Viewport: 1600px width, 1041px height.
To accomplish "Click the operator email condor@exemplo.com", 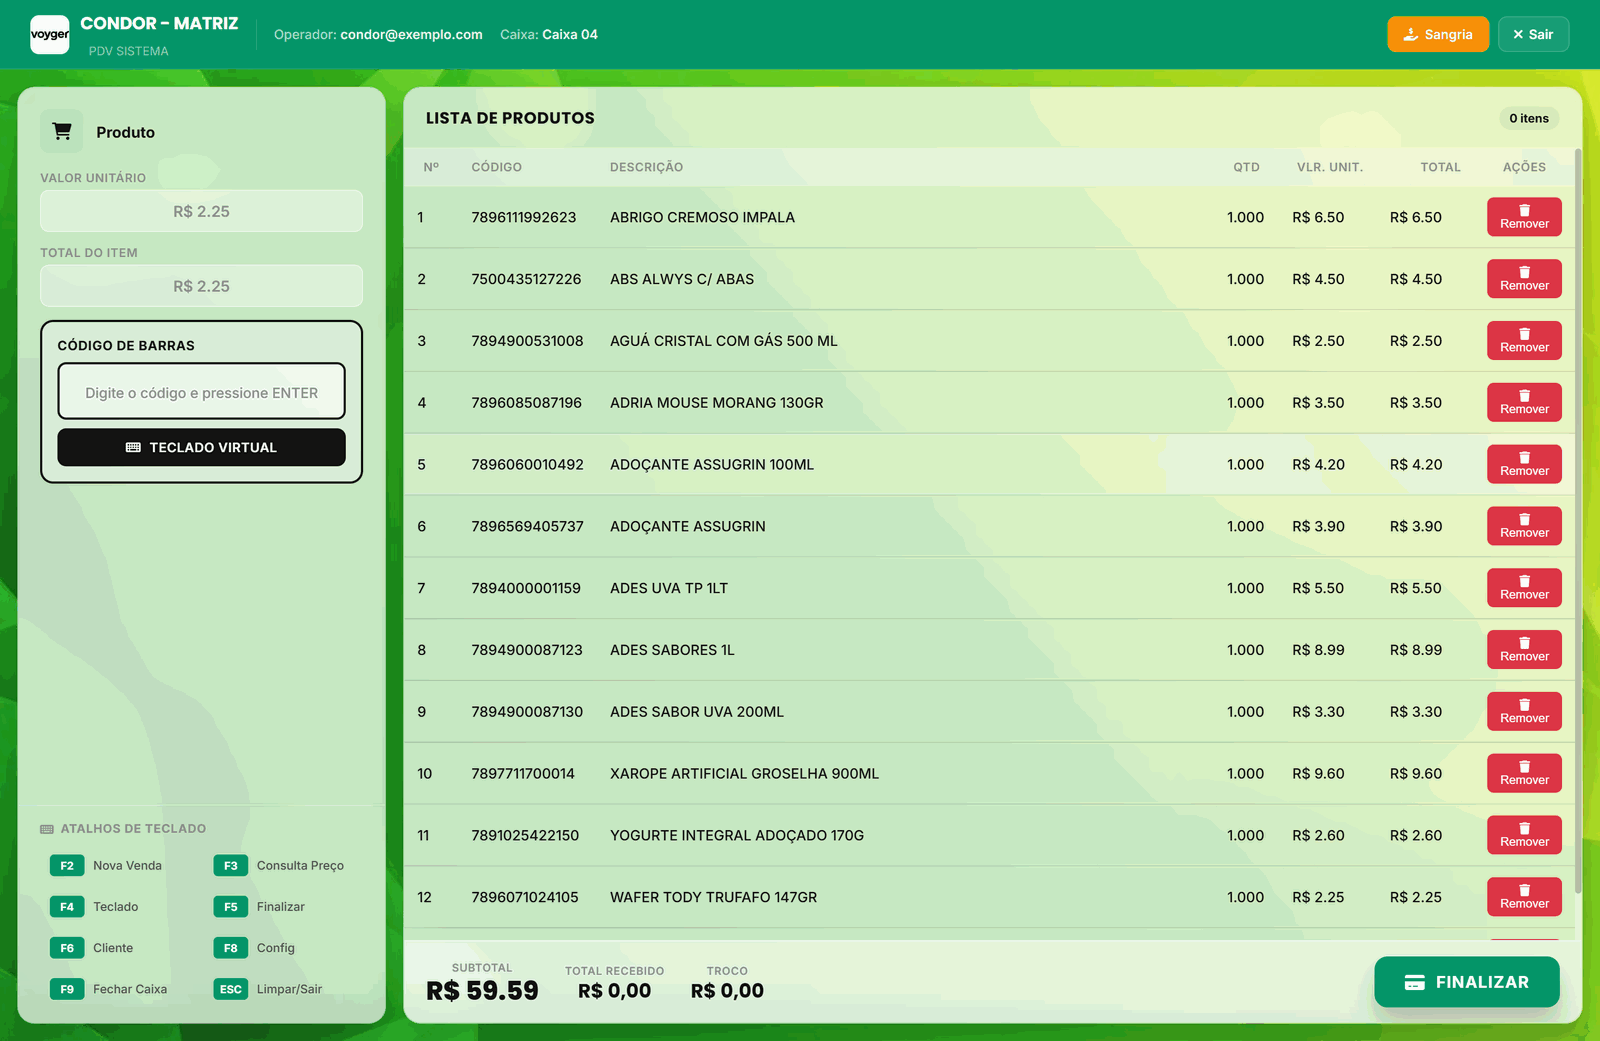I will coord(411,34).
